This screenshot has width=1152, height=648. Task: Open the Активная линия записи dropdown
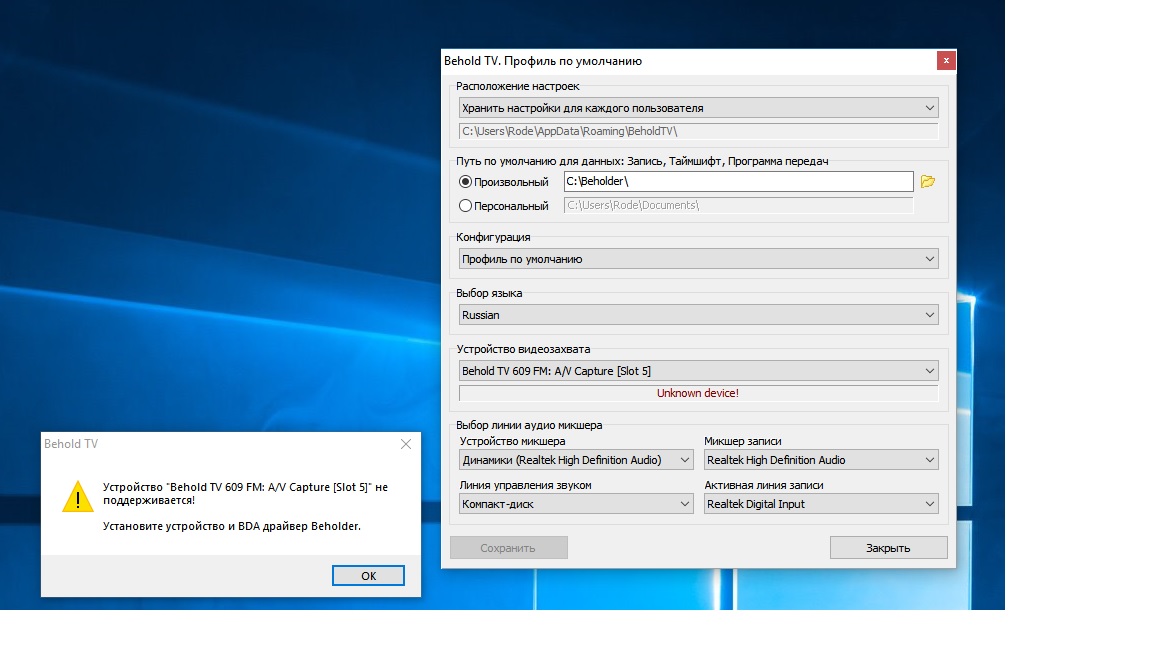coord(821,504)
